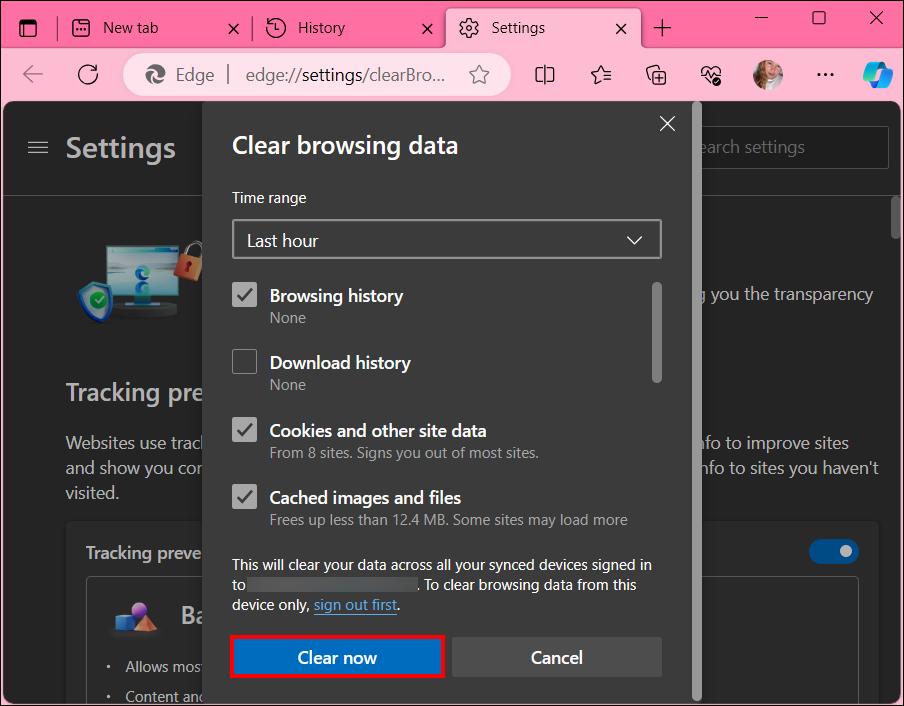
Task: Expand the Time range dropdown
Action: tap(446, 239)
